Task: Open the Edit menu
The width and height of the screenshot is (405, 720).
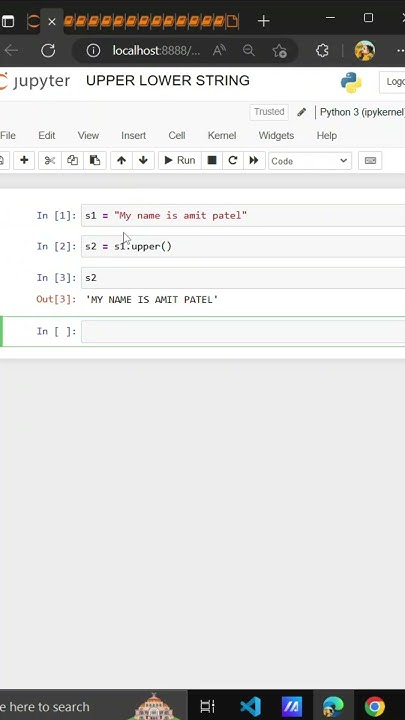Action: click(47, 135)
